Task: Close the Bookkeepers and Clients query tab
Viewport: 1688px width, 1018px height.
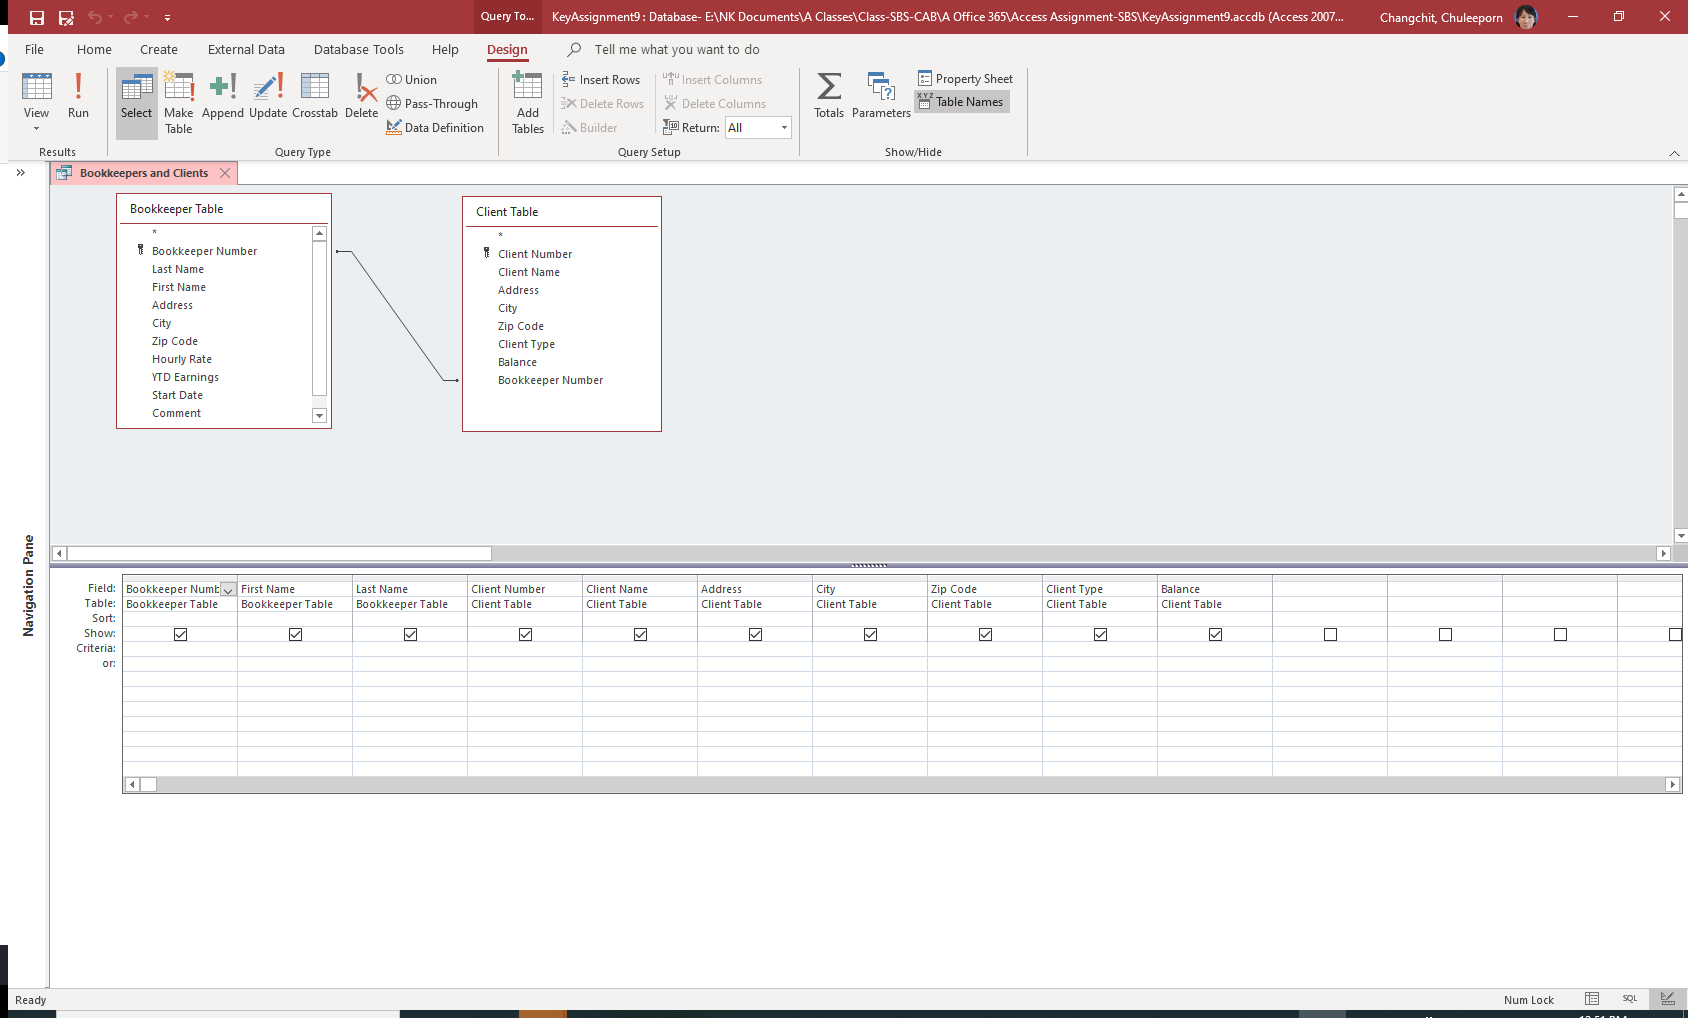Action: click(x=224, y=172)
